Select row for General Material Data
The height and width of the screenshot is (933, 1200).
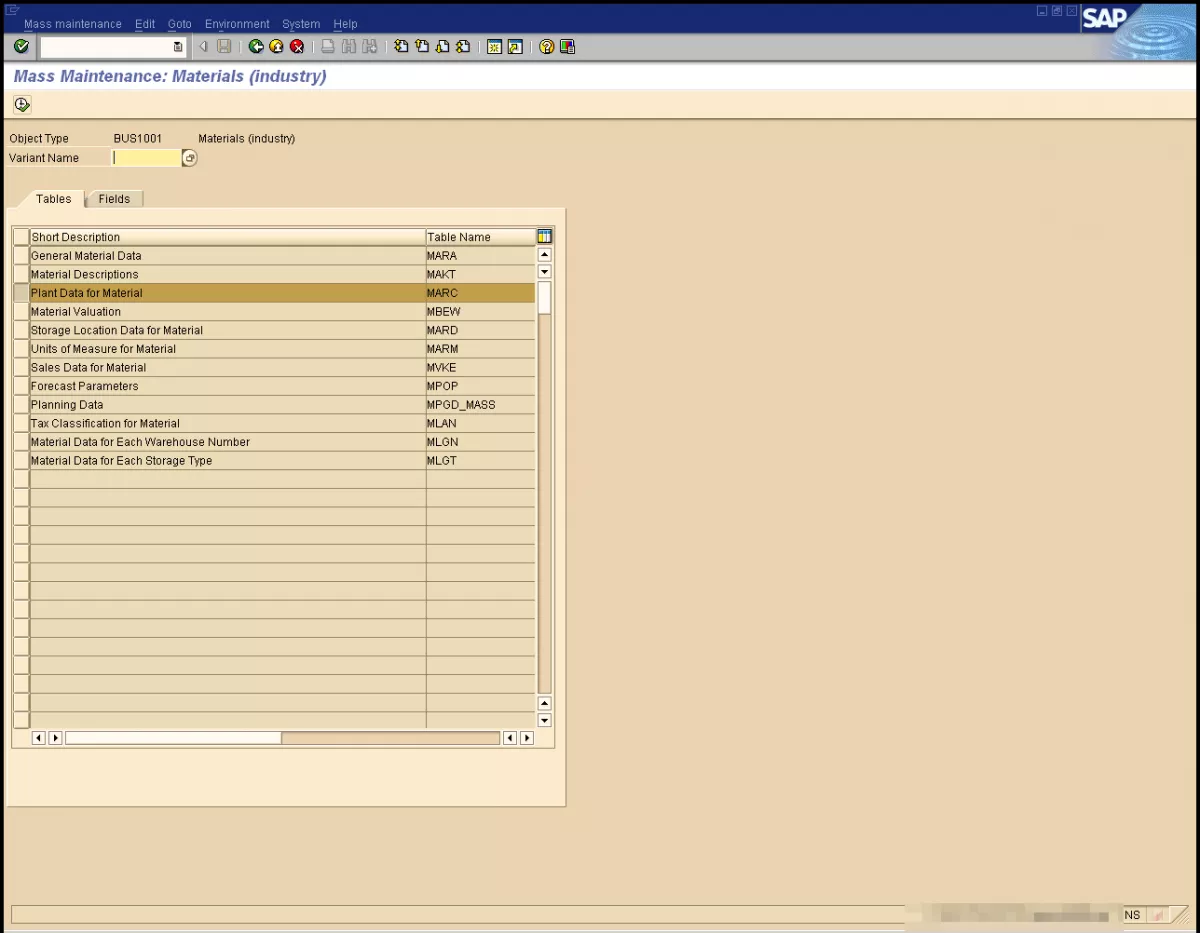21,256
